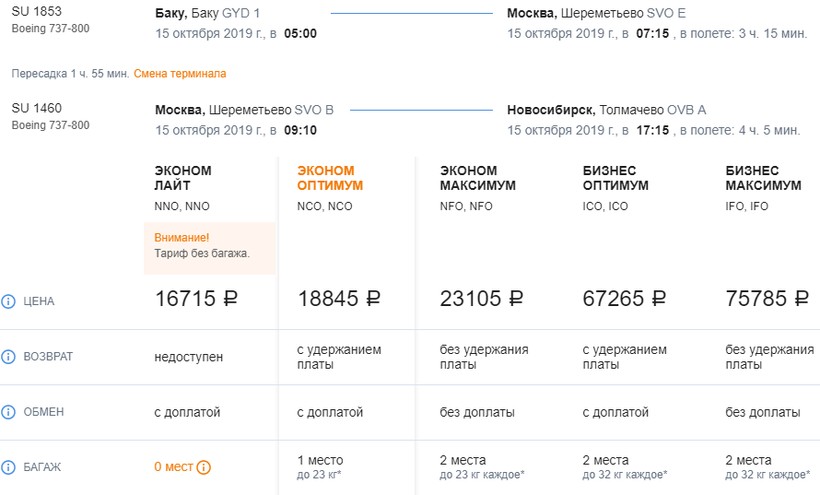Select the 18845 ₽ price
The width and height of the screenshot is (820, 495).
pyautogui.click(x=340, y=298)
